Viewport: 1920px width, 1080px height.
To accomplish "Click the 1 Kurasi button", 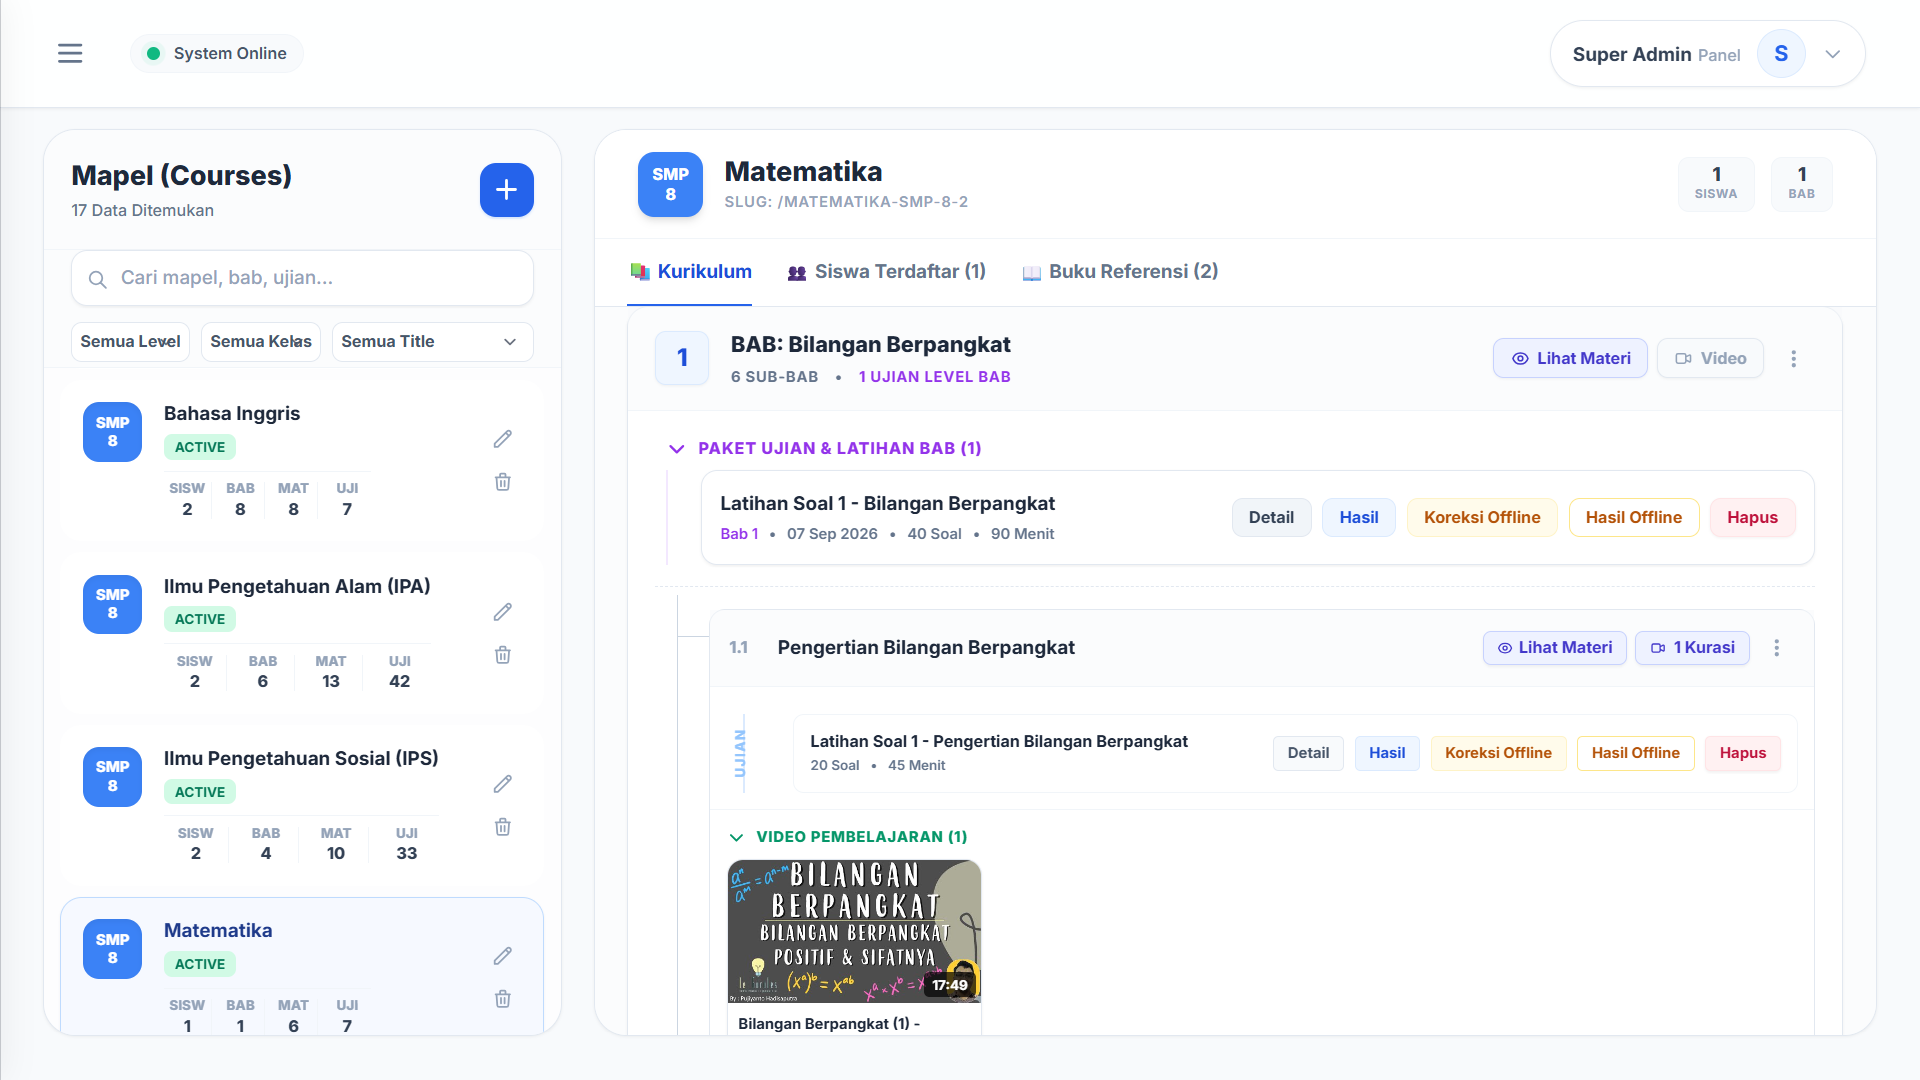I will [x=1692, y=648].
